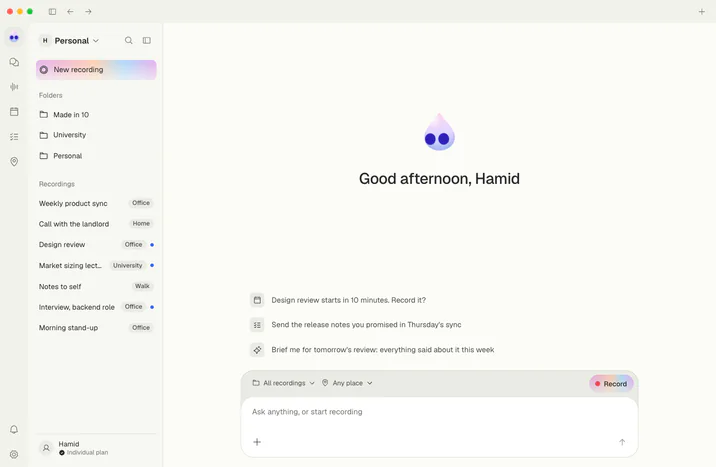Click the Record button in the prompt bar
The height and width of the screenshot is (467, 716).
[x=611, y=384]
